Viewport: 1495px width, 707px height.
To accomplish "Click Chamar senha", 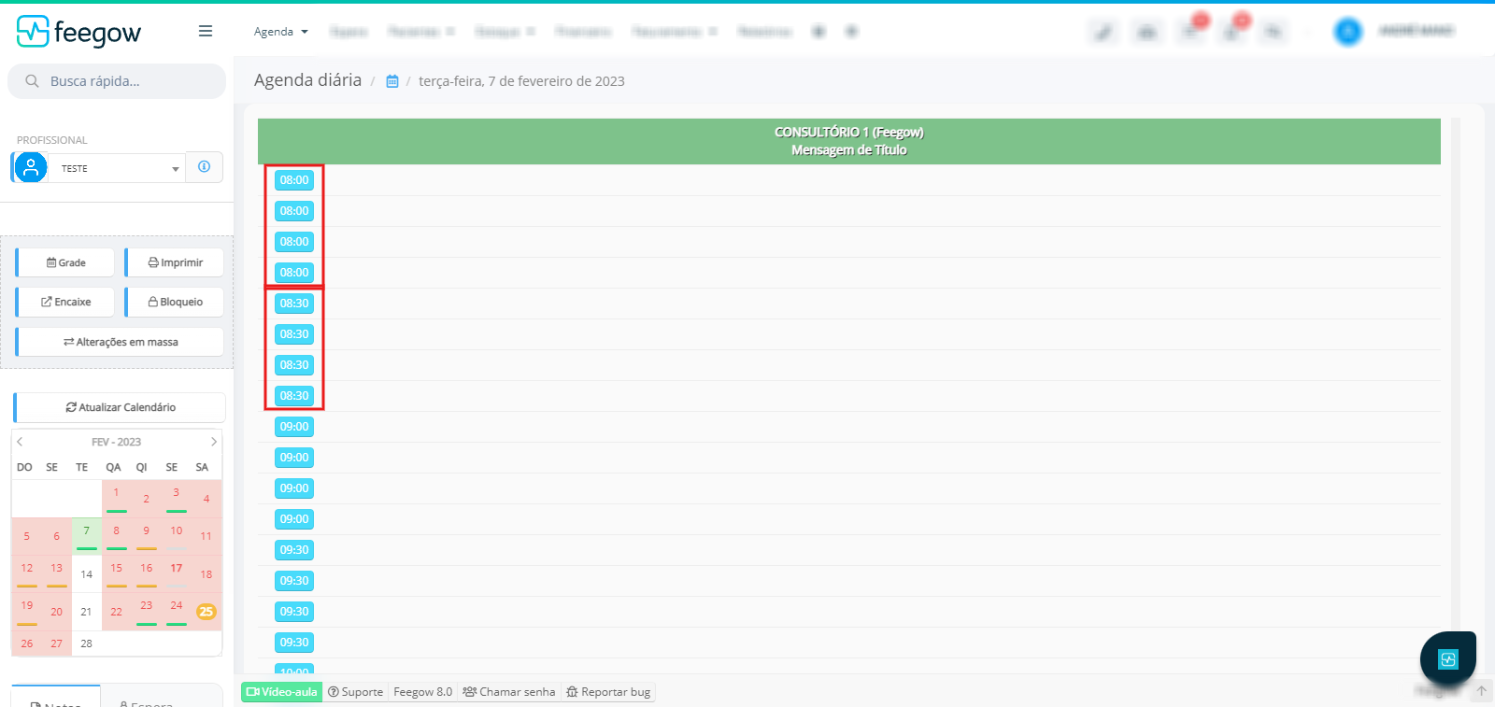I will tap(509, 692).
